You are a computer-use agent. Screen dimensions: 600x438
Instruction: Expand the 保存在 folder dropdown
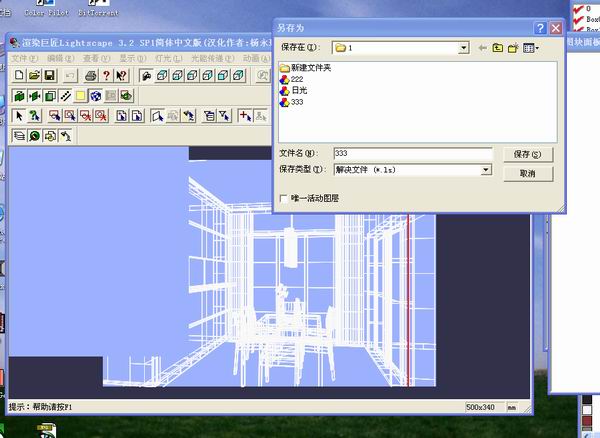pos(463,48)
